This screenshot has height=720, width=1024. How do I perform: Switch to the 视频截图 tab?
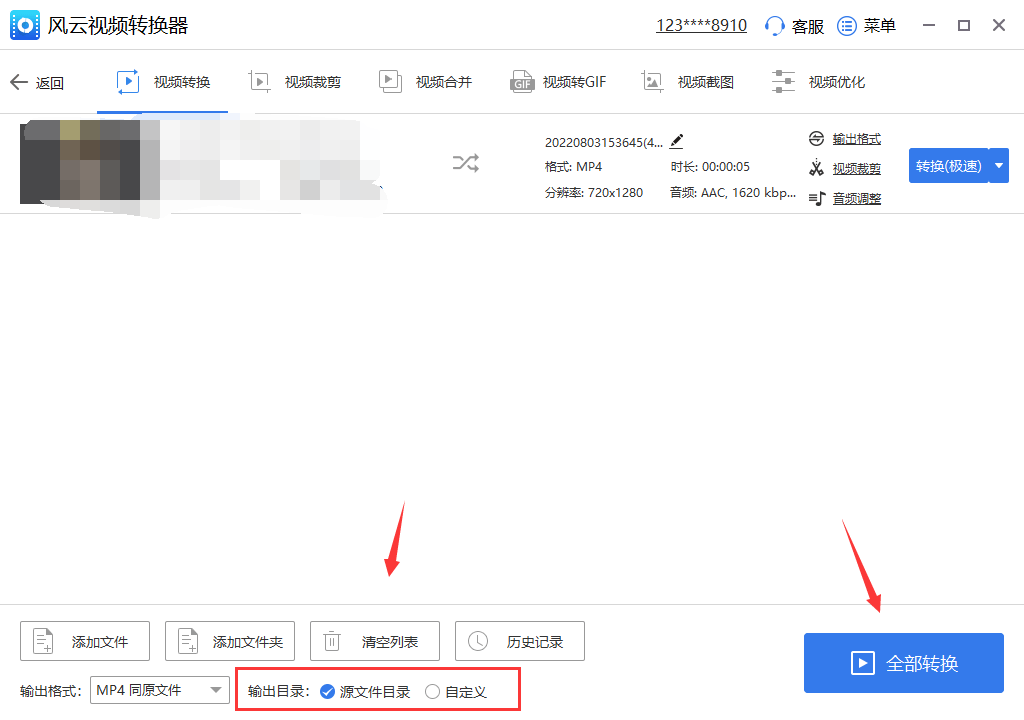coord(687,82)
